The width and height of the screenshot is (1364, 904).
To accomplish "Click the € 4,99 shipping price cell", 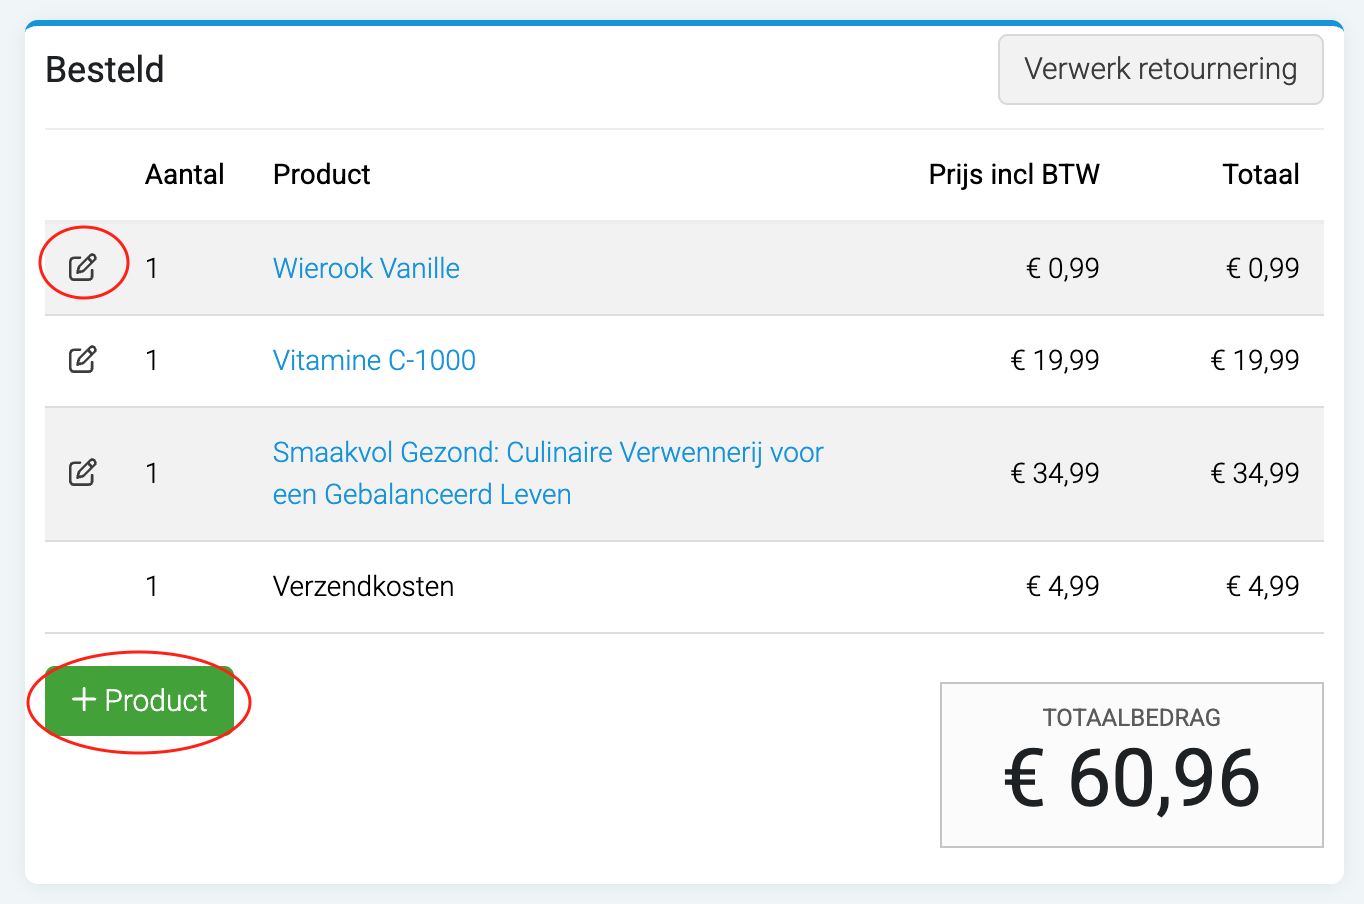I will click(x=1062, y=586).
